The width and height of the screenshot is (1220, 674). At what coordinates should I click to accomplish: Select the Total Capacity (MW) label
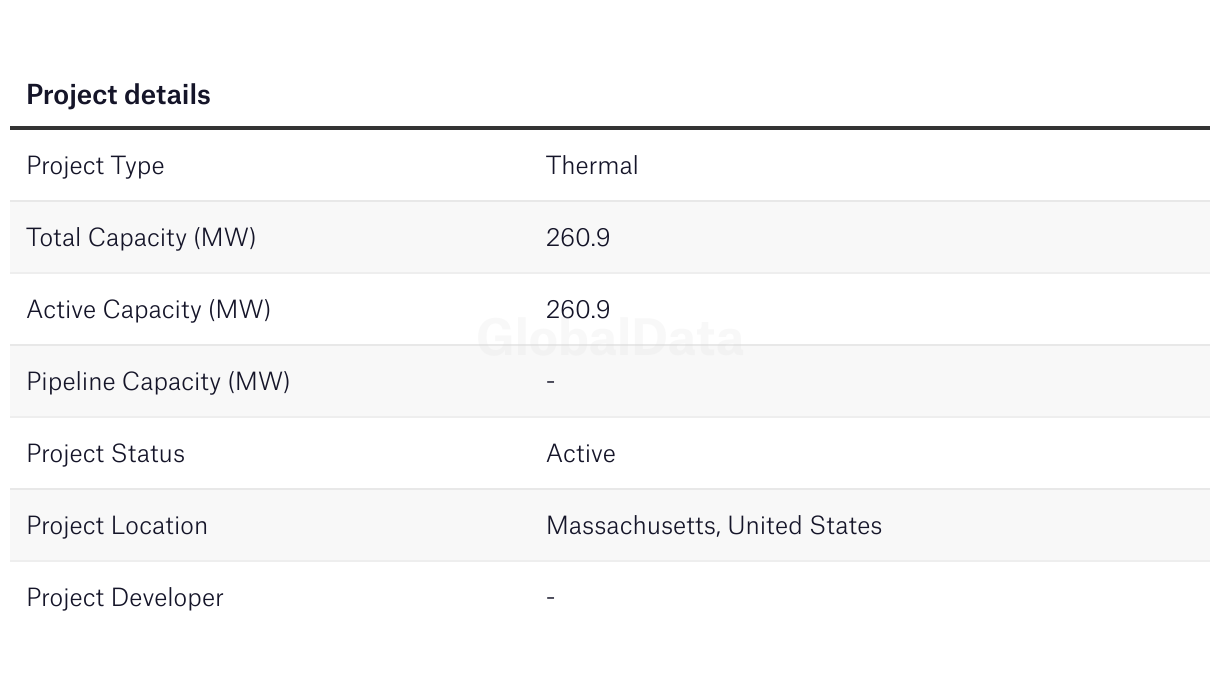[141, 238]
